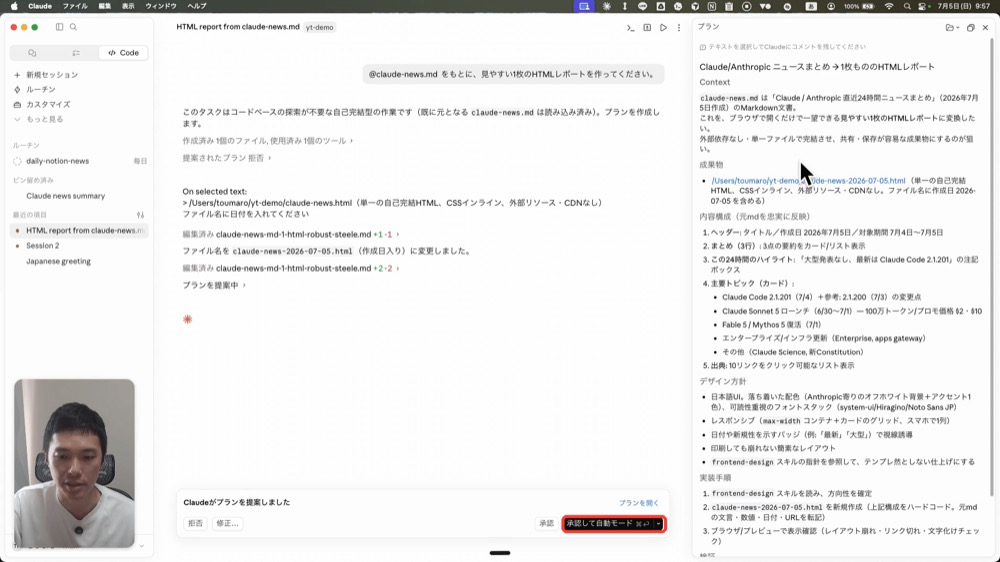Click the Claude starburst menu bar icon

(607, 6)
